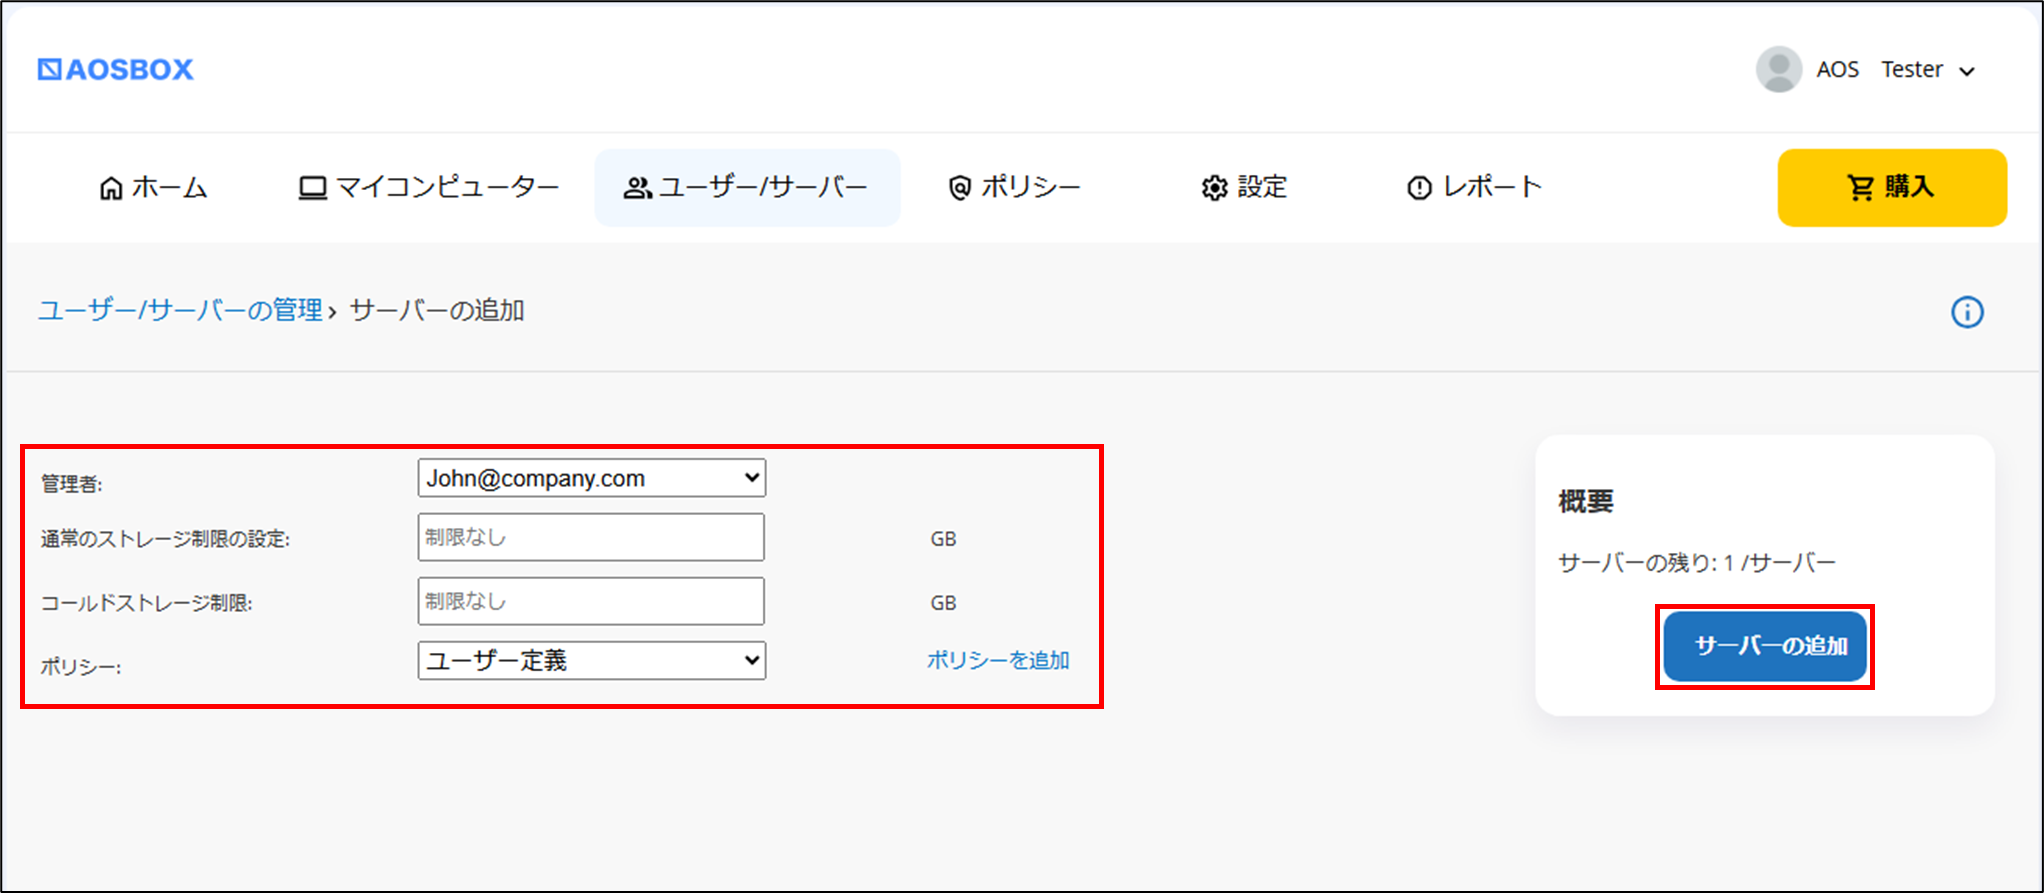The height and width of the screenshot is (893, 2044).
Task: Click the コールドストレージ制限: label
Action: (x=146, y=603)
